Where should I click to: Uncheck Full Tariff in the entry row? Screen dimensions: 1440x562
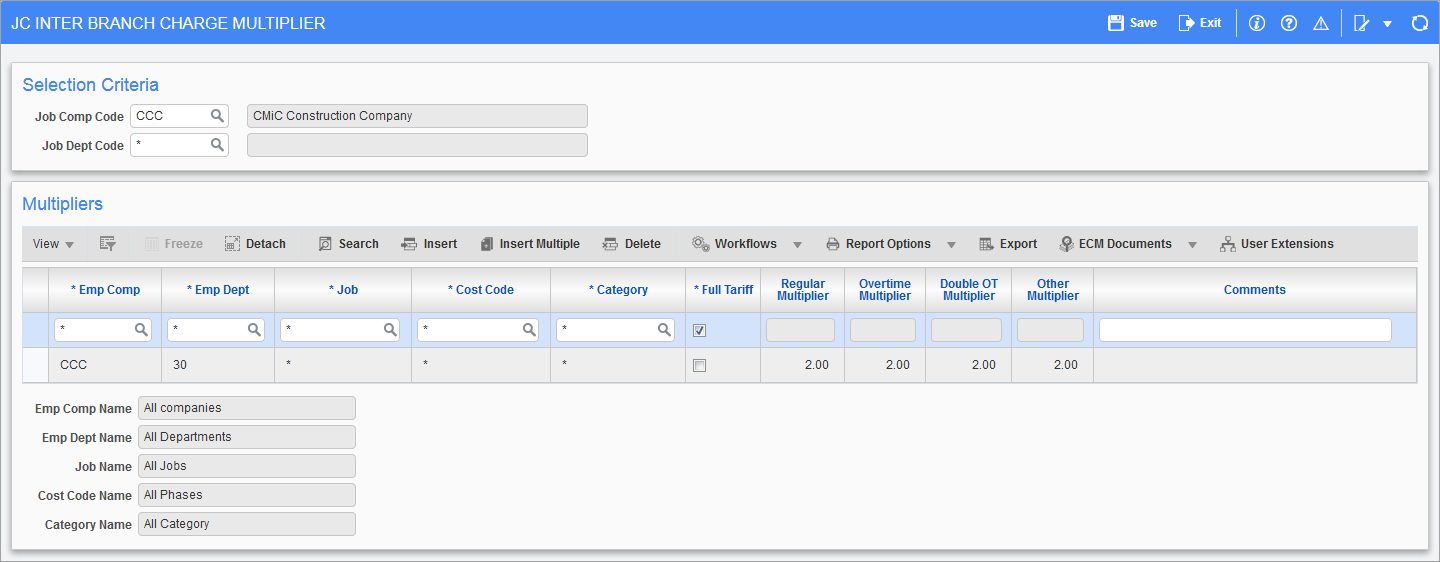pos(699,330)
